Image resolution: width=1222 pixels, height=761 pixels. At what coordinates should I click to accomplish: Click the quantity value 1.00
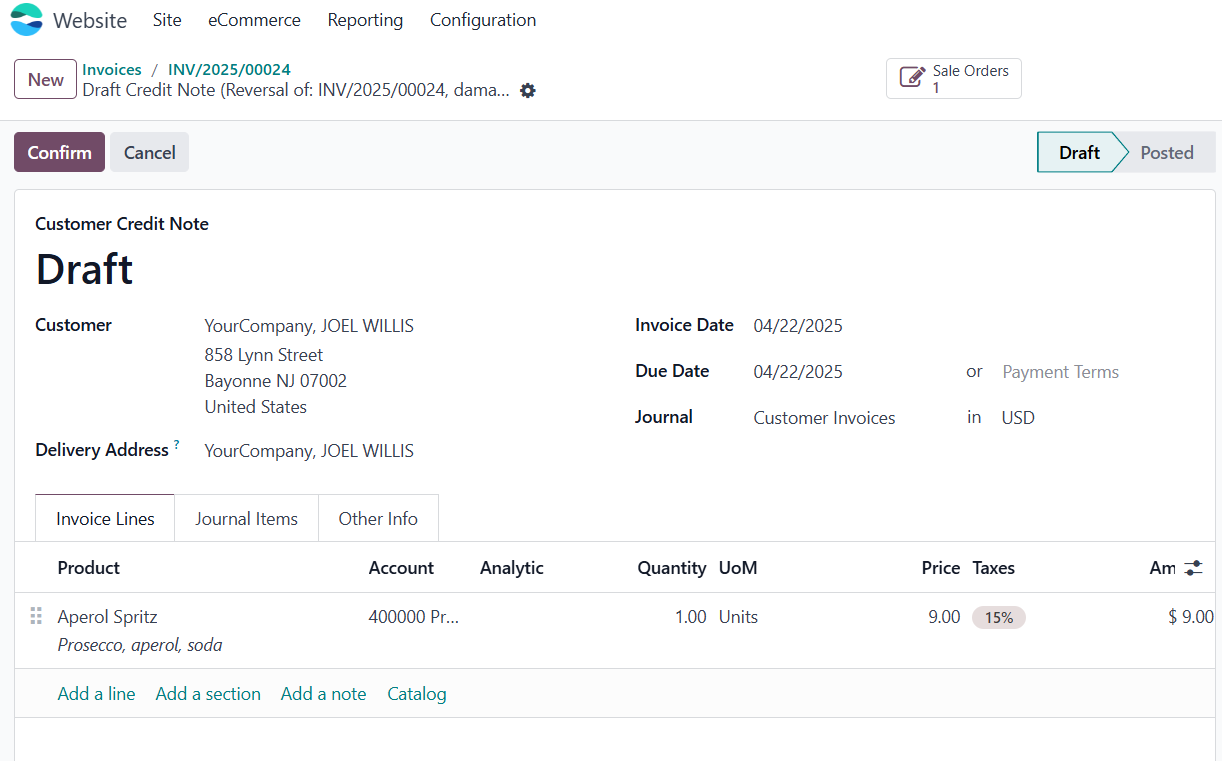click(x=690, y=617)
